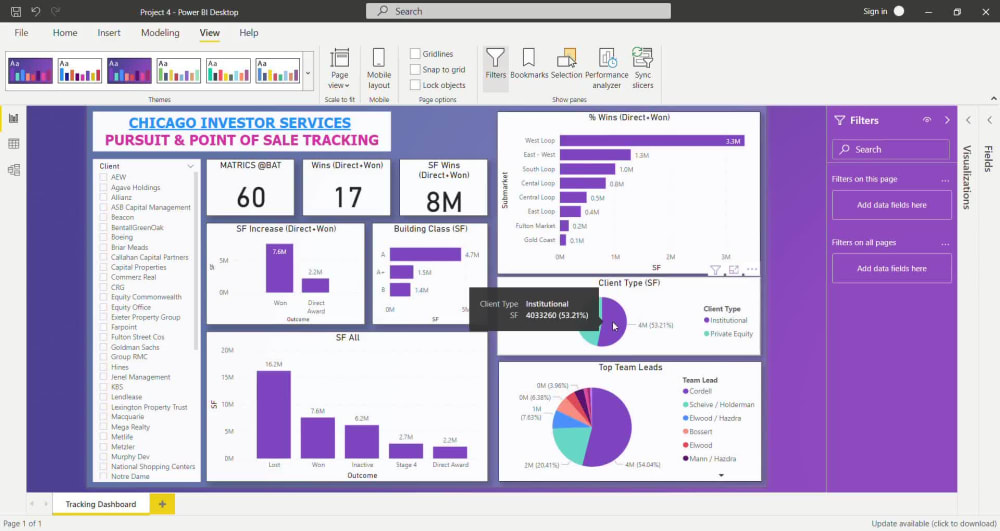Switch to Model view in sidebar

click(x=13, y=170)
